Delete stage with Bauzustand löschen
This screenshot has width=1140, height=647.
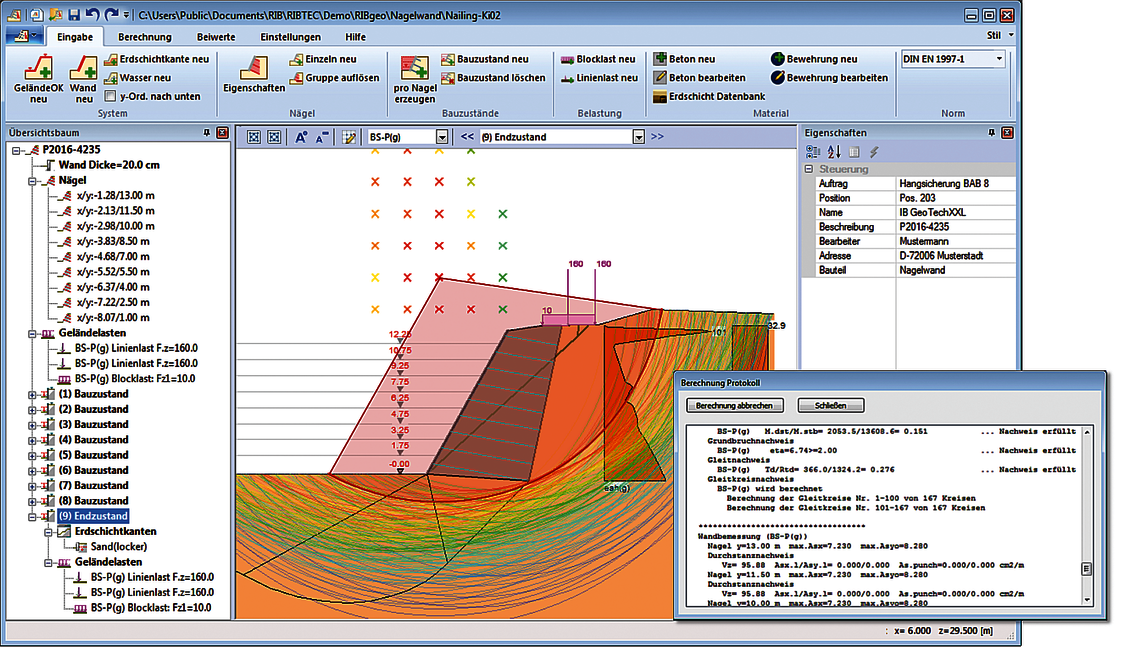tap(493, 78)
